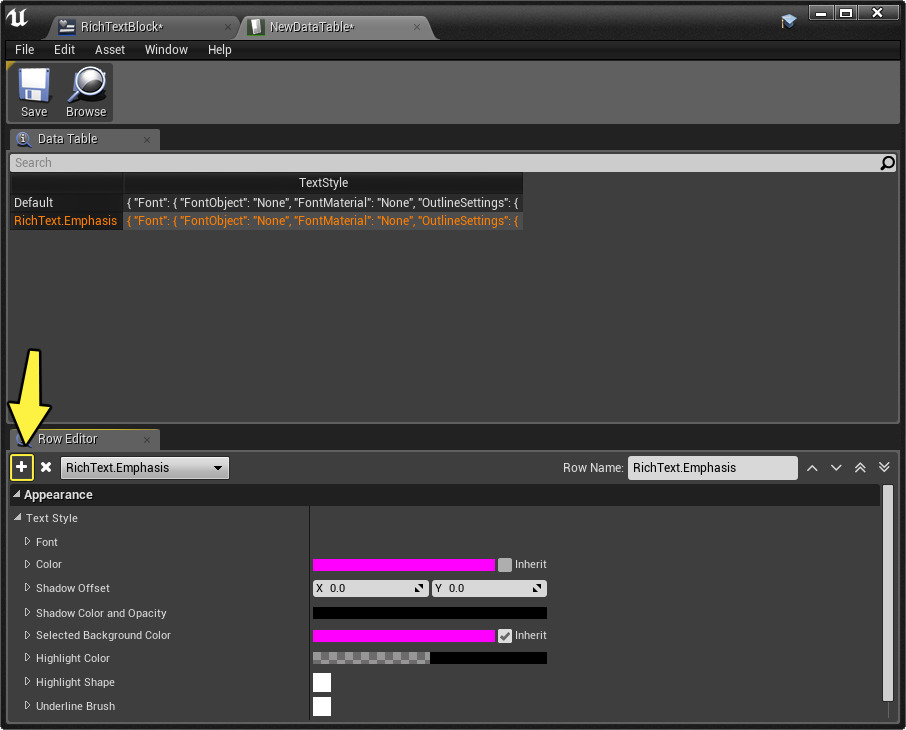Screen dimensions: 906x730
Task: Move row to top with double chevron
Action: click(x=860, y=468)
